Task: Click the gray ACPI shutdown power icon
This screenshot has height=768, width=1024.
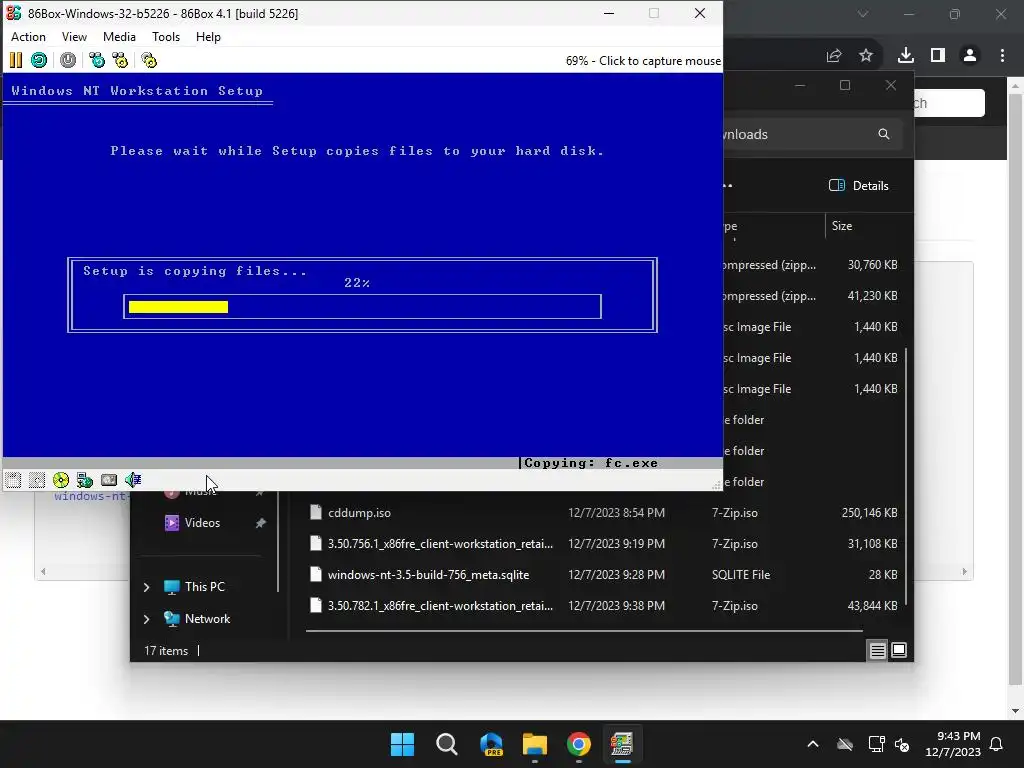Action: click(x=68, y=61)
